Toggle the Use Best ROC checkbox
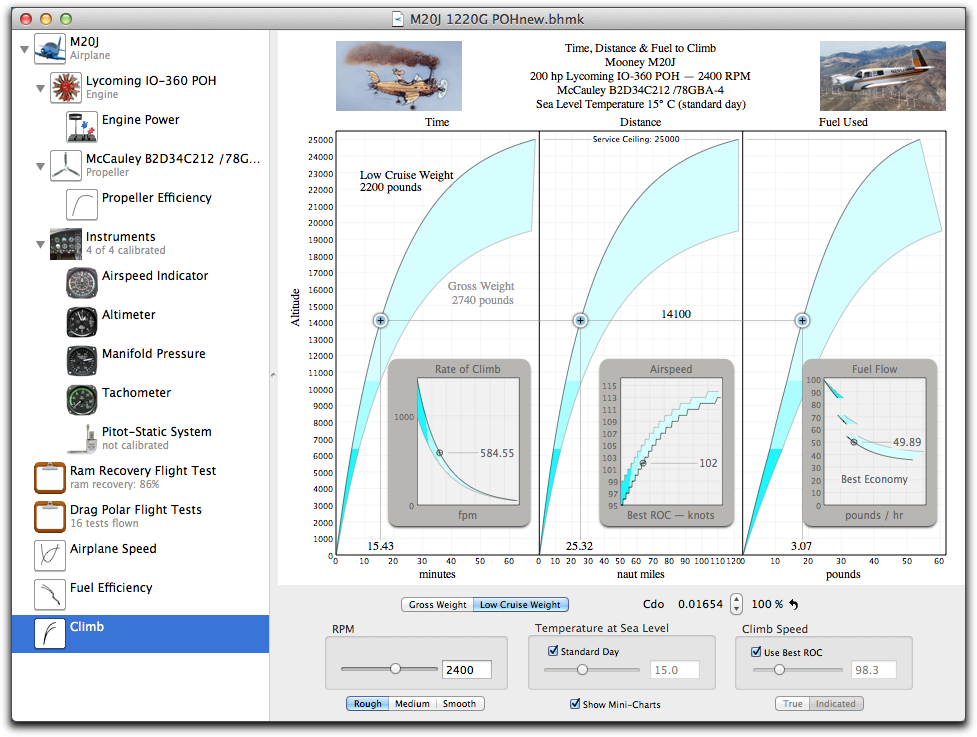The height and width of the screenshot is (737, 977). [x=756, y=652]
